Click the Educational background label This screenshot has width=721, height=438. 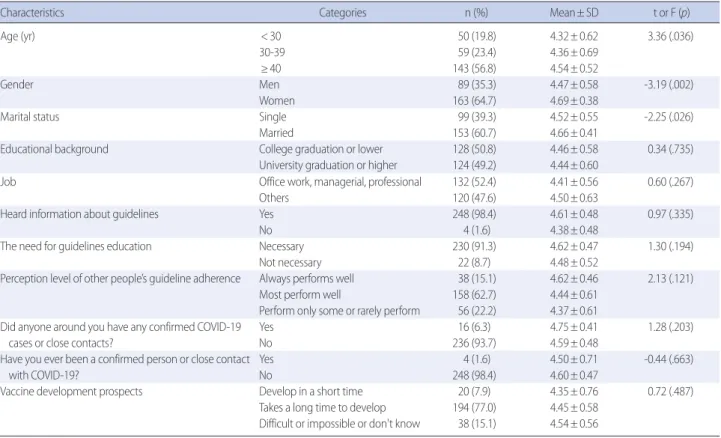click(x=54, y=149)
